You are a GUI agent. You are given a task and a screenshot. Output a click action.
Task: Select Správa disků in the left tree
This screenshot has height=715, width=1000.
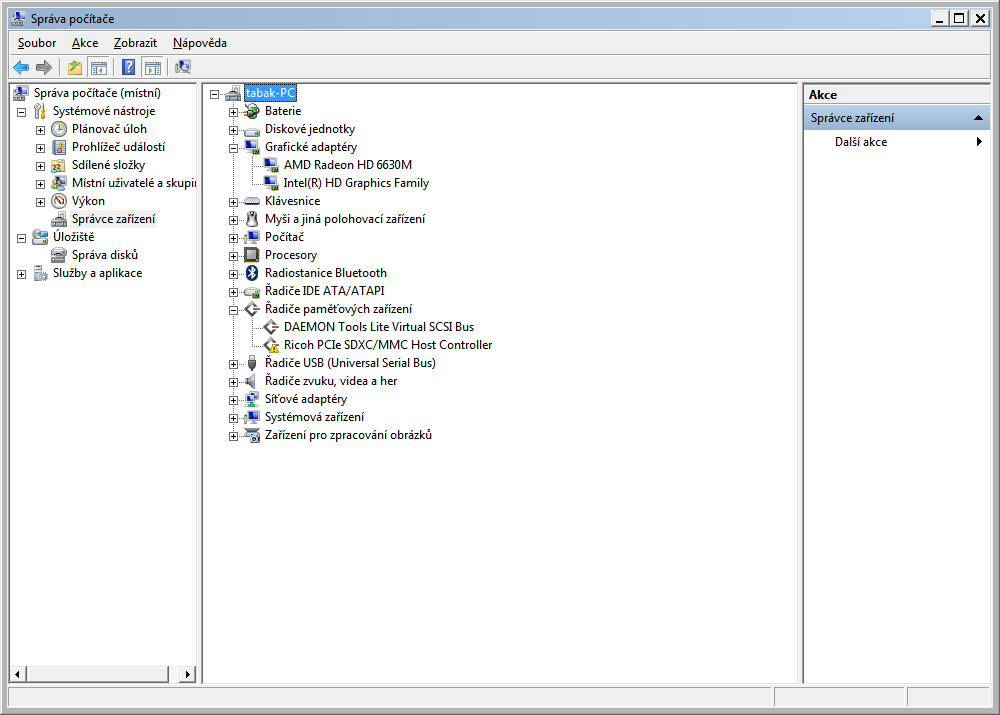pyautogui.click(x=104, y=255)
